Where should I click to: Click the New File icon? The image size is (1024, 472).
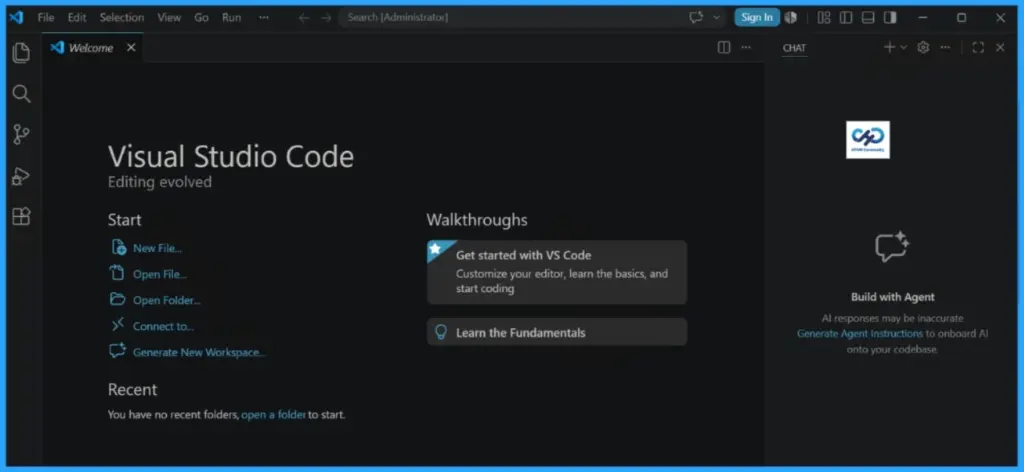coord(118,247)
